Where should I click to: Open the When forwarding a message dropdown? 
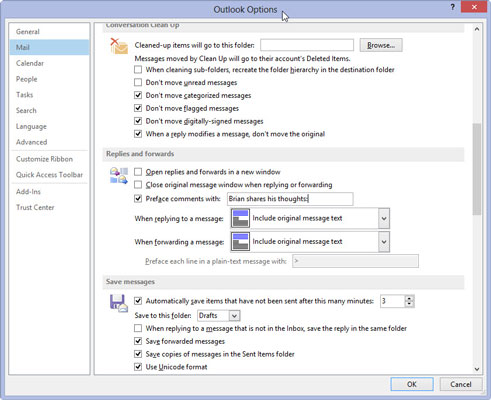pos(384,242)
